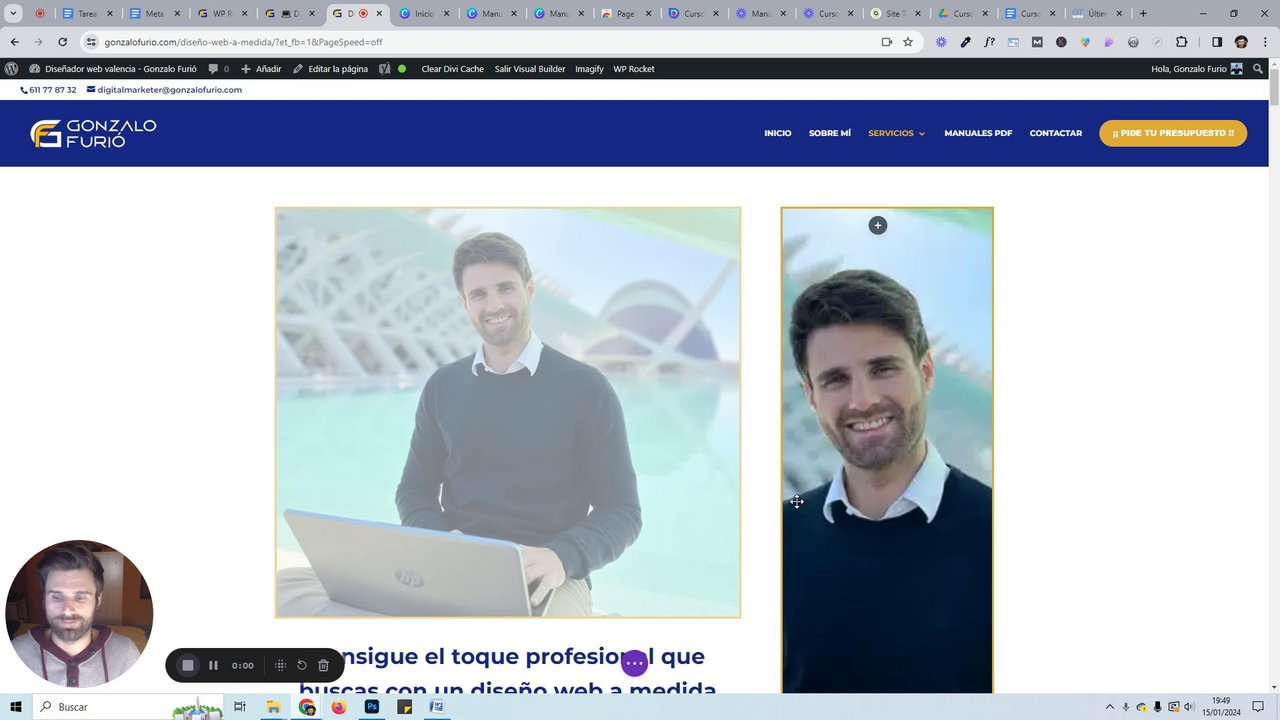Open CONTACTAR page
Viewport: 1280px width, 720px height.
pos(1056,133)
